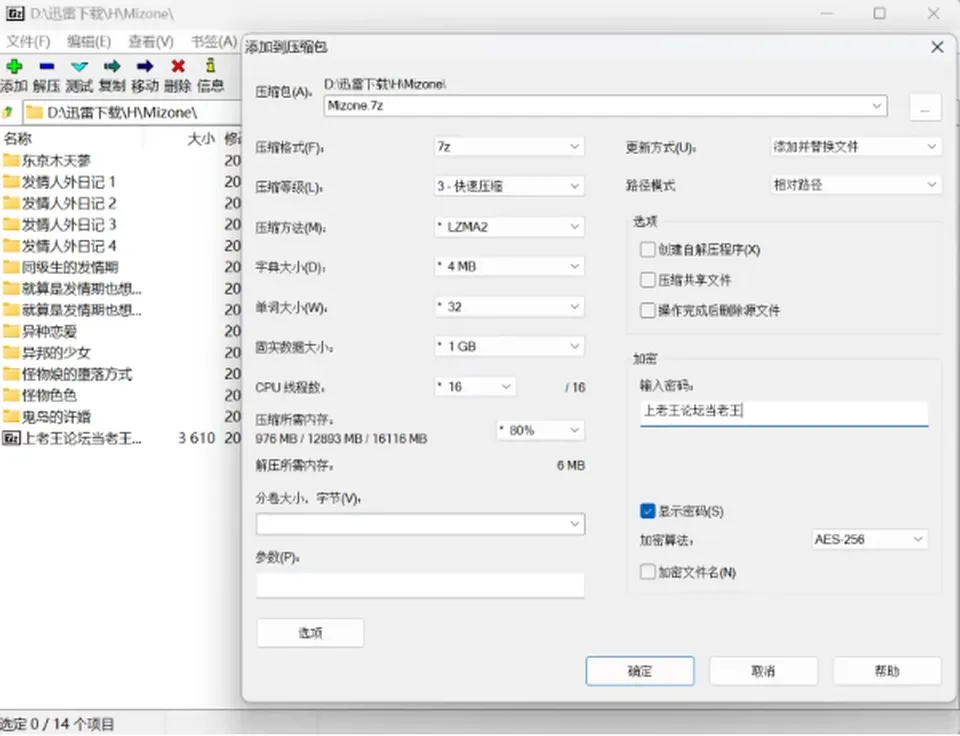Click the folder icon of 异邦的少女

pos(11,353)
